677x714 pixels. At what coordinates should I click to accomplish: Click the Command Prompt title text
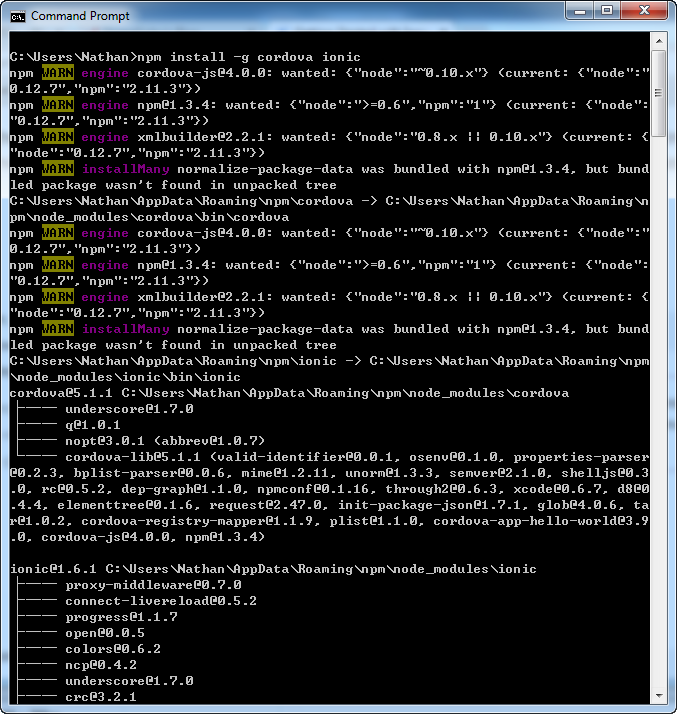tap(80, 16)
